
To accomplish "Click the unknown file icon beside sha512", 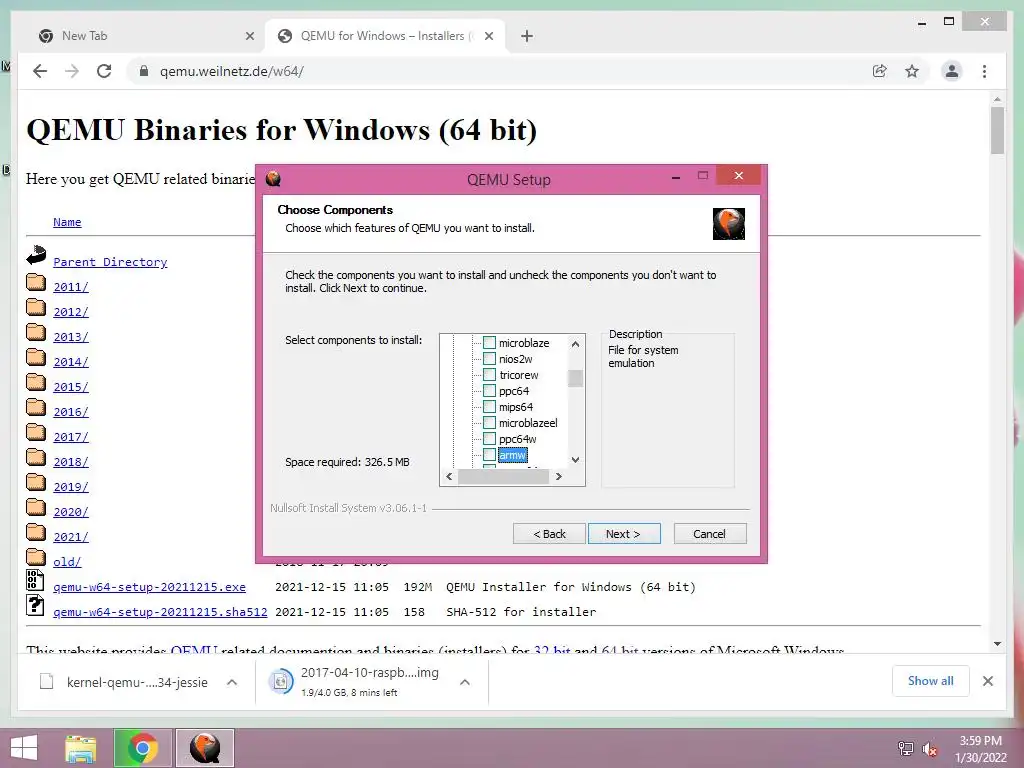I will pos(35,605).
